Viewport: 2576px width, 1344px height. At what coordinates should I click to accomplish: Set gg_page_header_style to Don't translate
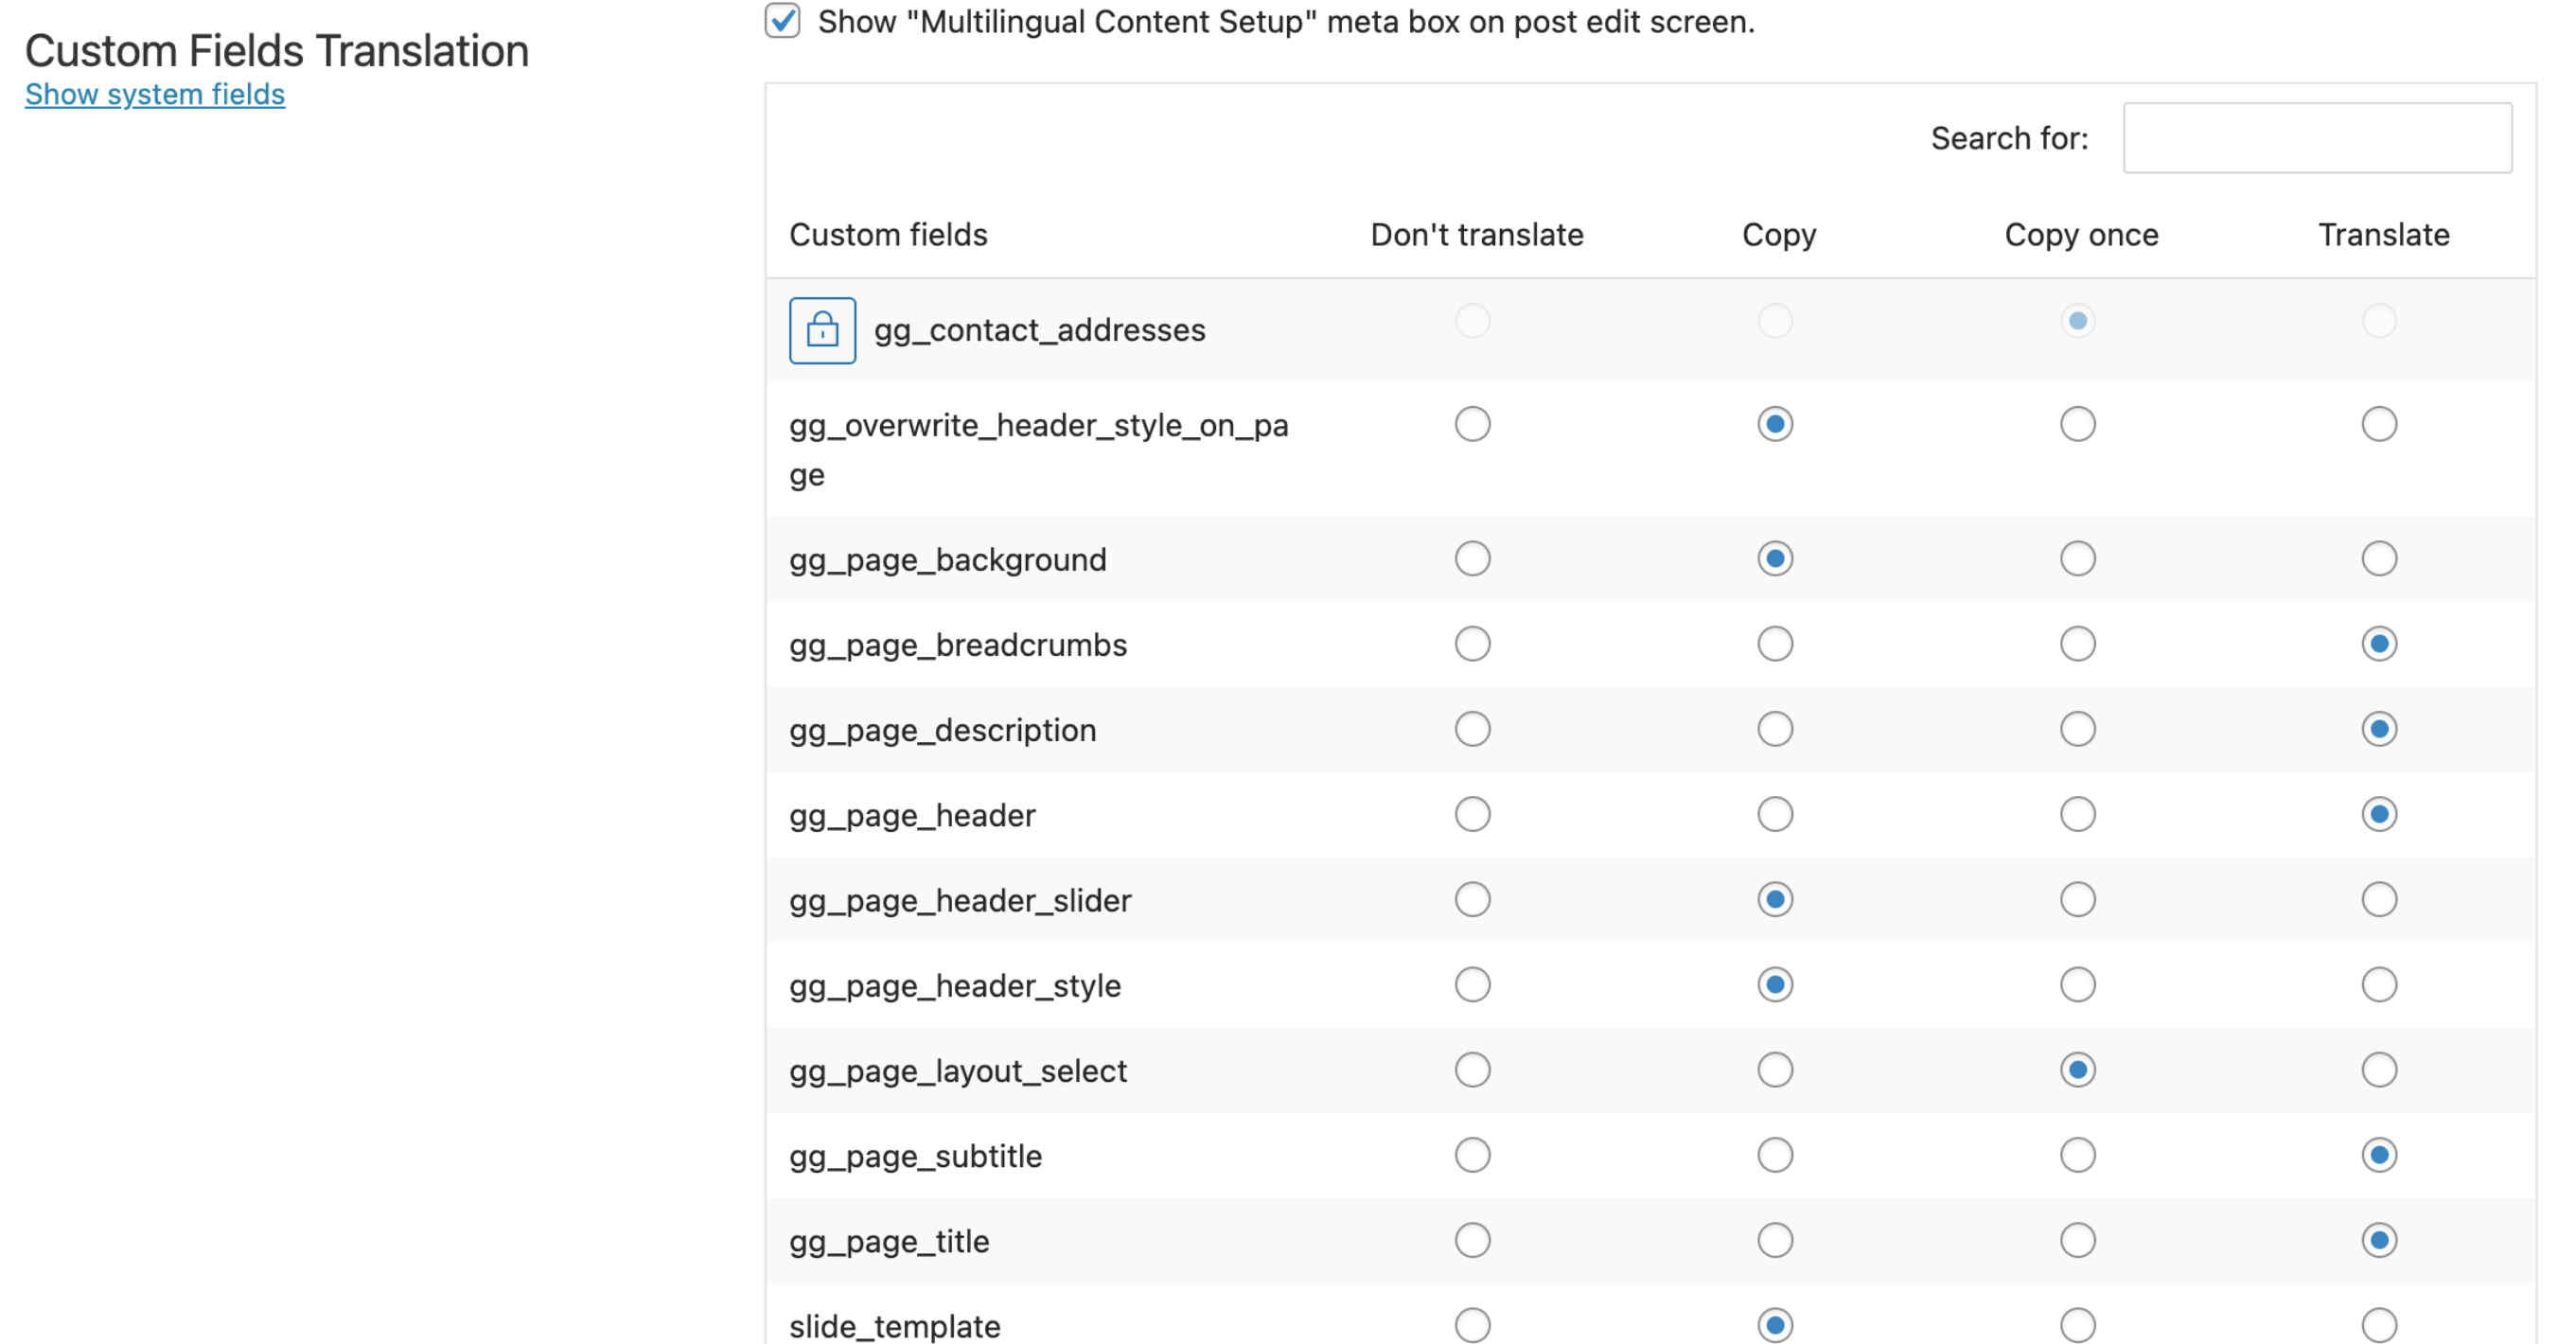[x=1472, y=985]
